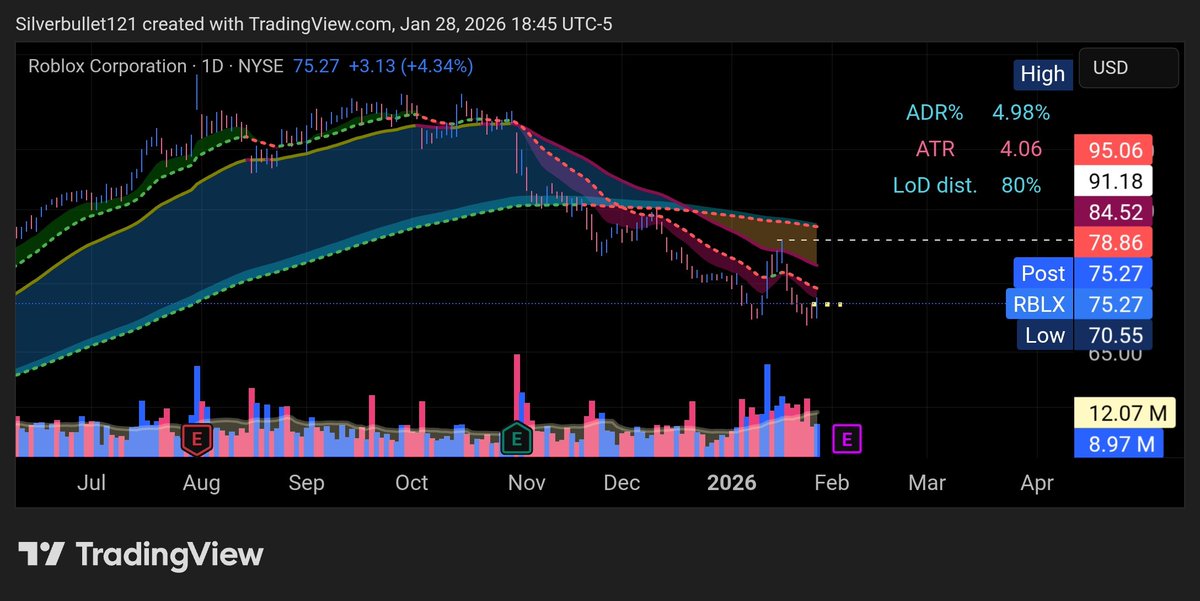The image size is (1200, 601).
Task: Click the green earnings E marker in November
Action: [516, 437]
